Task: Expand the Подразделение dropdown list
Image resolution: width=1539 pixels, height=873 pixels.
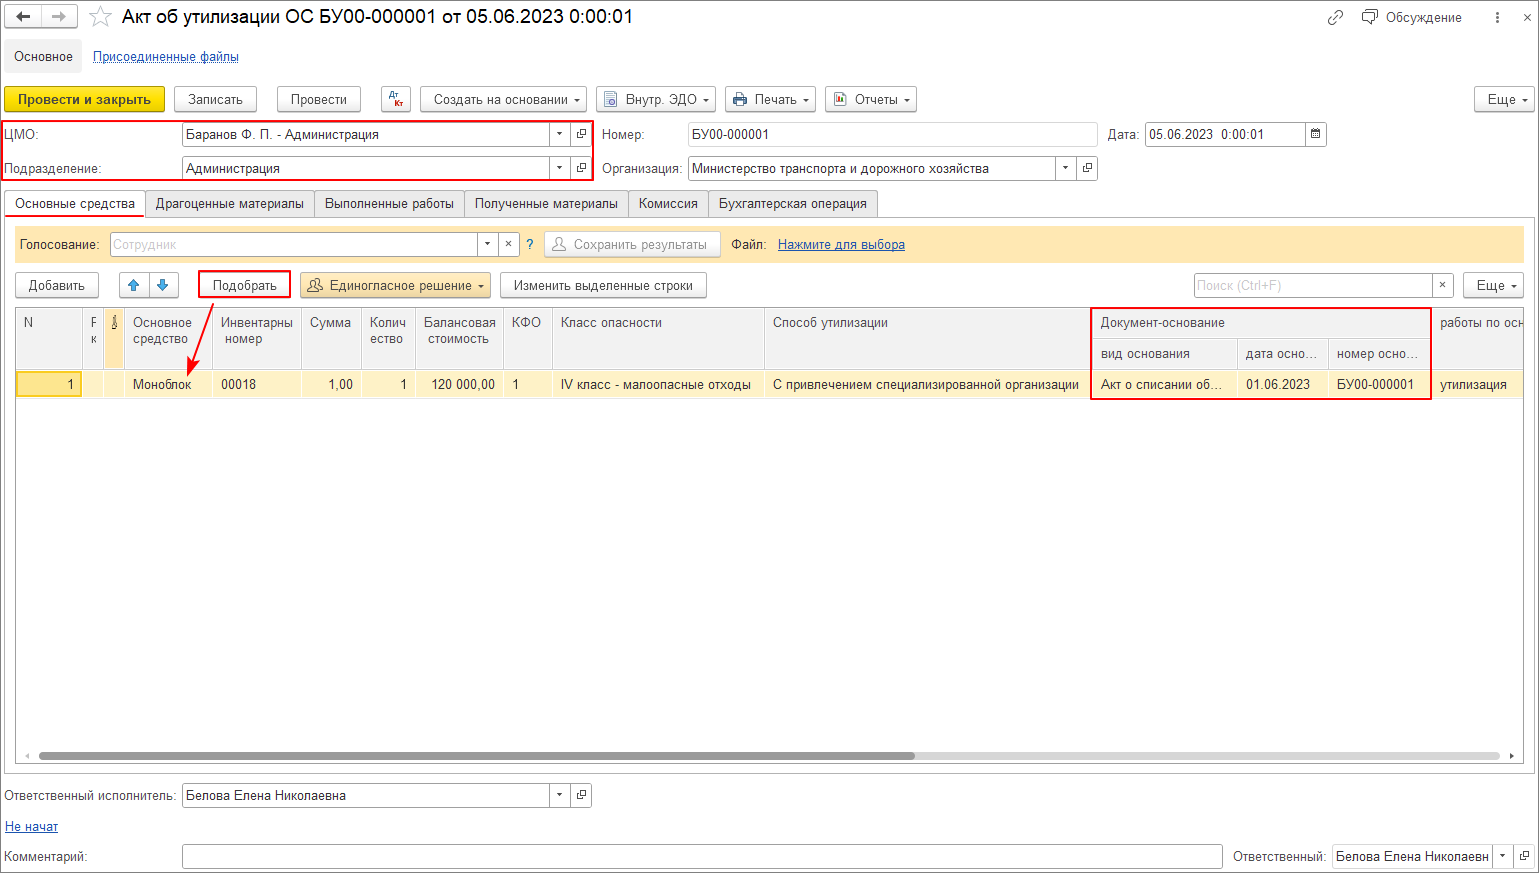Action: click(x=559, y=168)
